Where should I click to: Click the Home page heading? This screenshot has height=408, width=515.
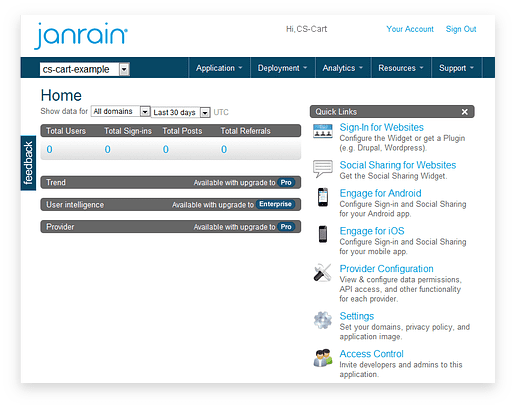point(61,96)
